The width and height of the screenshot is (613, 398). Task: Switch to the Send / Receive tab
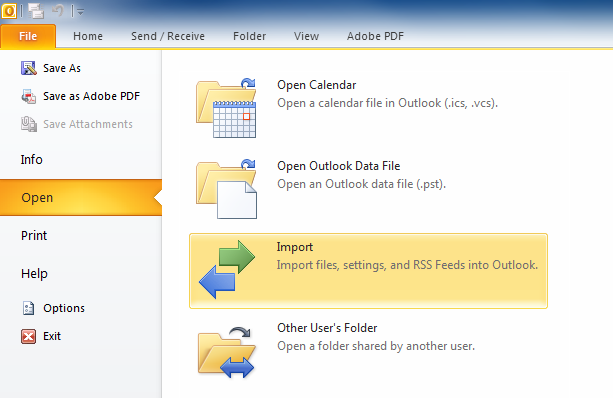coord(168,36)
